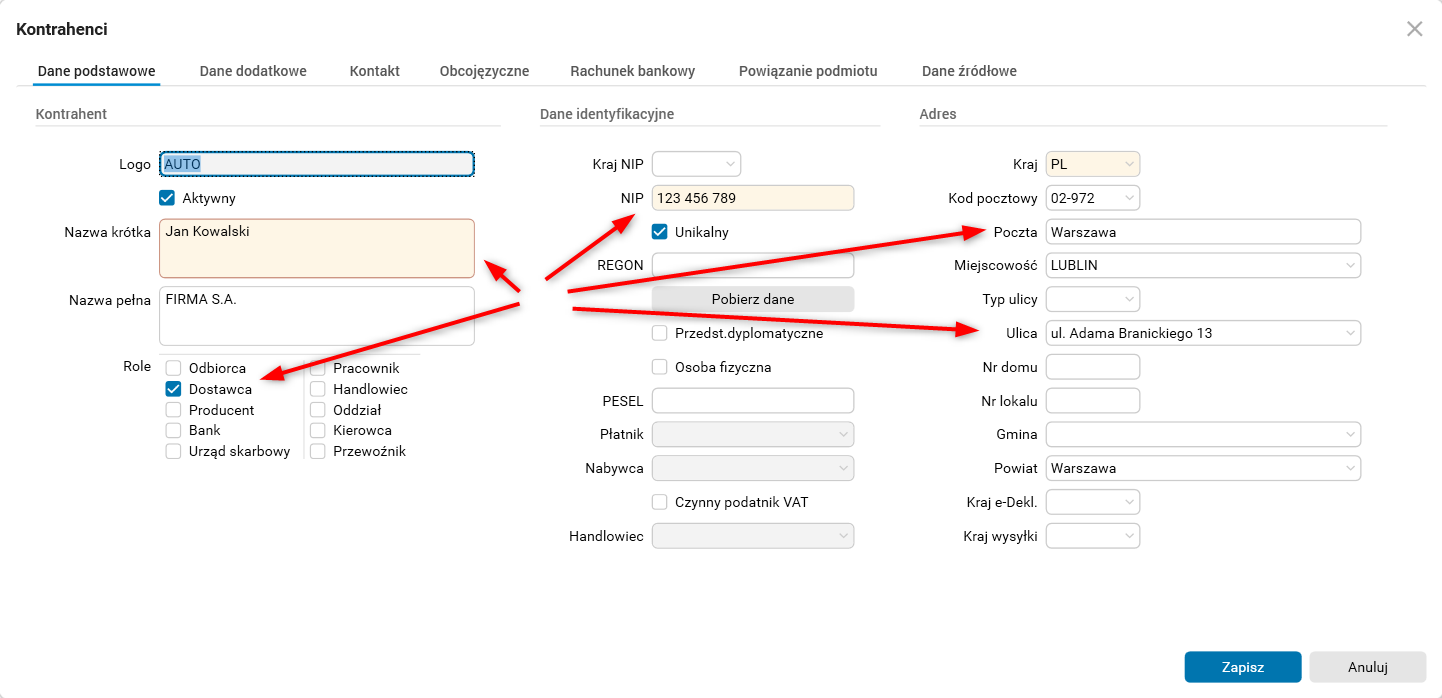Toggle the Aktywny checkbox
1442x698 pixels.
pyautogui.click(x=167, y=198)
